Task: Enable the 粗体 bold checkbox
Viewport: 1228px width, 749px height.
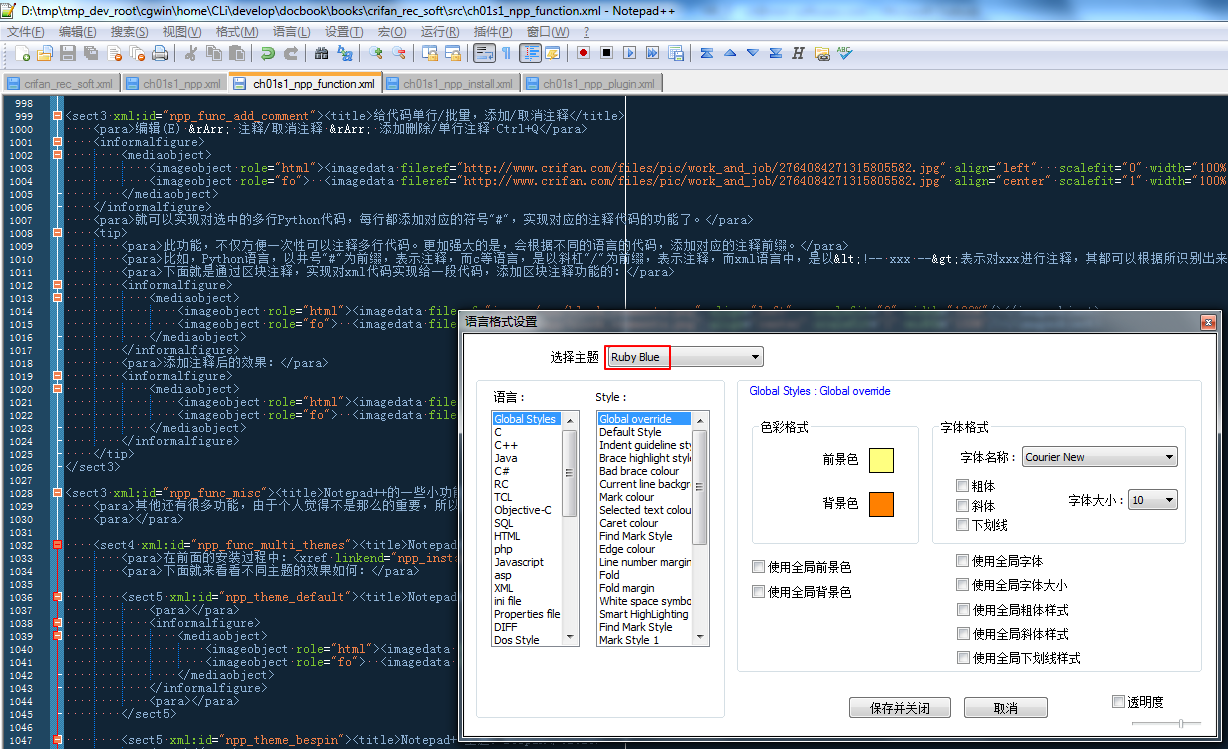Action: point(963,487)
